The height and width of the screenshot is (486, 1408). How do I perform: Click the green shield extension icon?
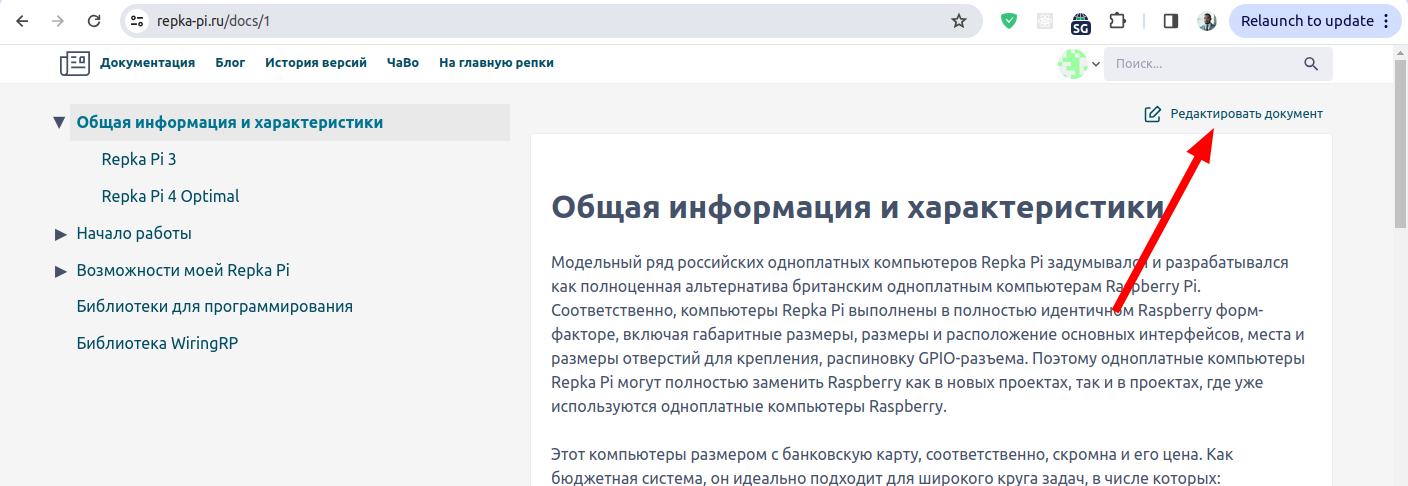pos(1009,21)
